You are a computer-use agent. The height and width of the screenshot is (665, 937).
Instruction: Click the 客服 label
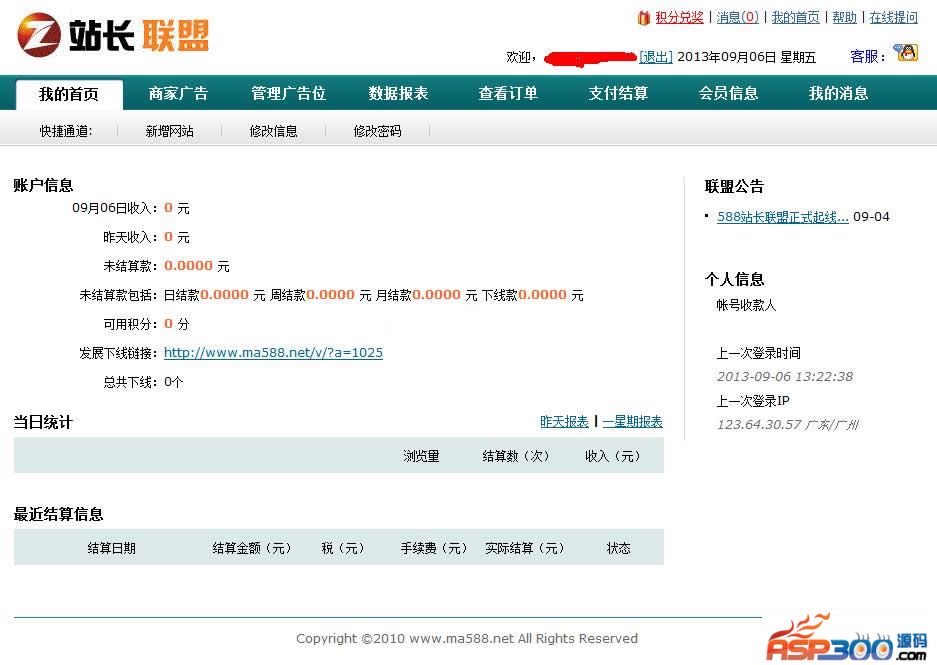point(868,57)
